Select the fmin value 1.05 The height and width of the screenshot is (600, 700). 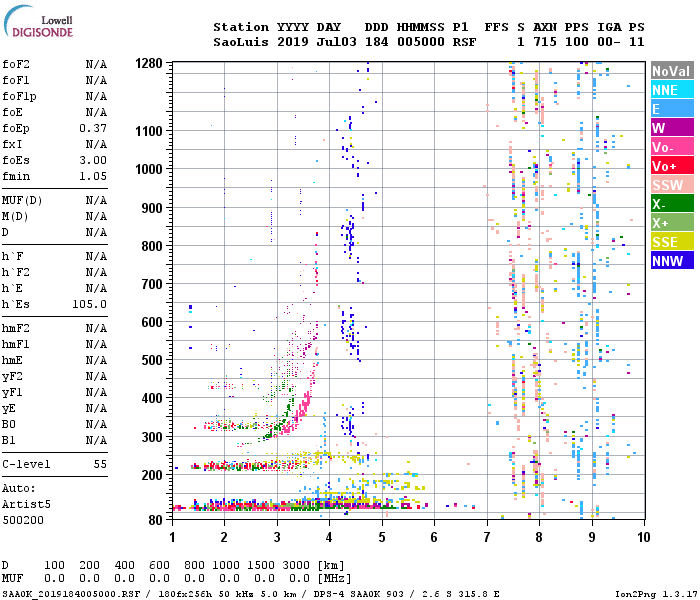tap(93, 176)
